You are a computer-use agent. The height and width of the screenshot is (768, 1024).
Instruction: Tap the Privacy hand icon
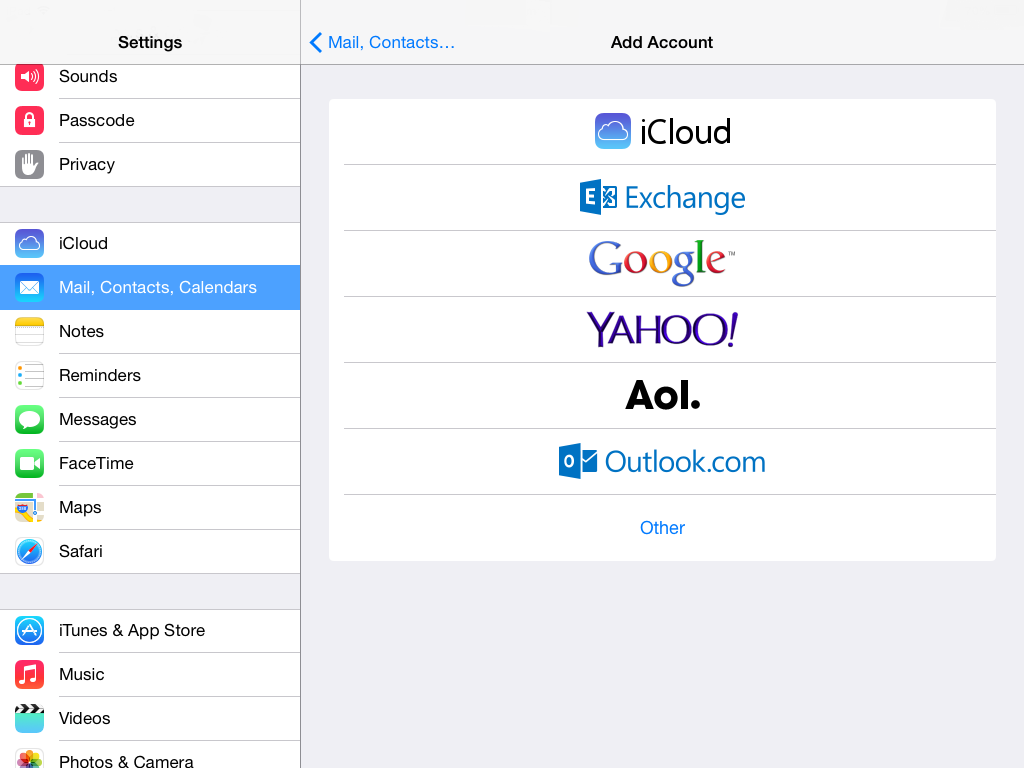tap(29, 165)
